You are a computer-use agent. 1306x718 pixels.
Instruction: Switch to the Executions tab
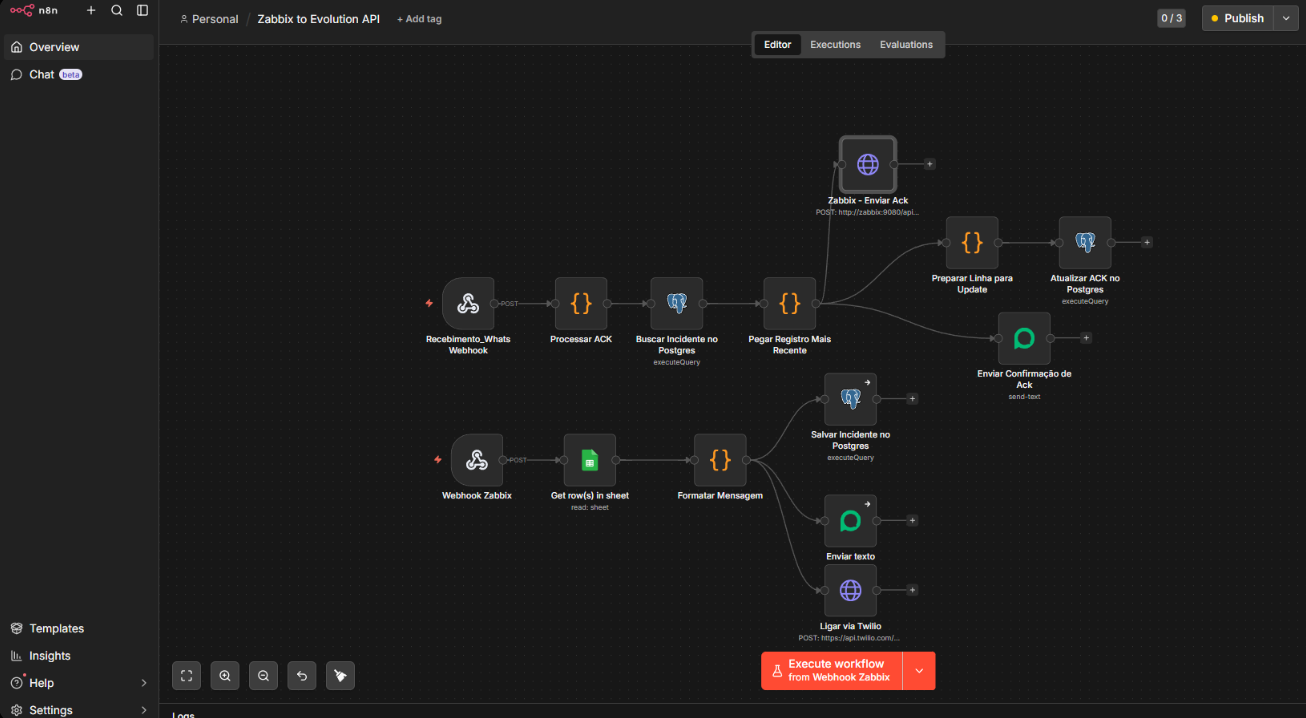835,45
